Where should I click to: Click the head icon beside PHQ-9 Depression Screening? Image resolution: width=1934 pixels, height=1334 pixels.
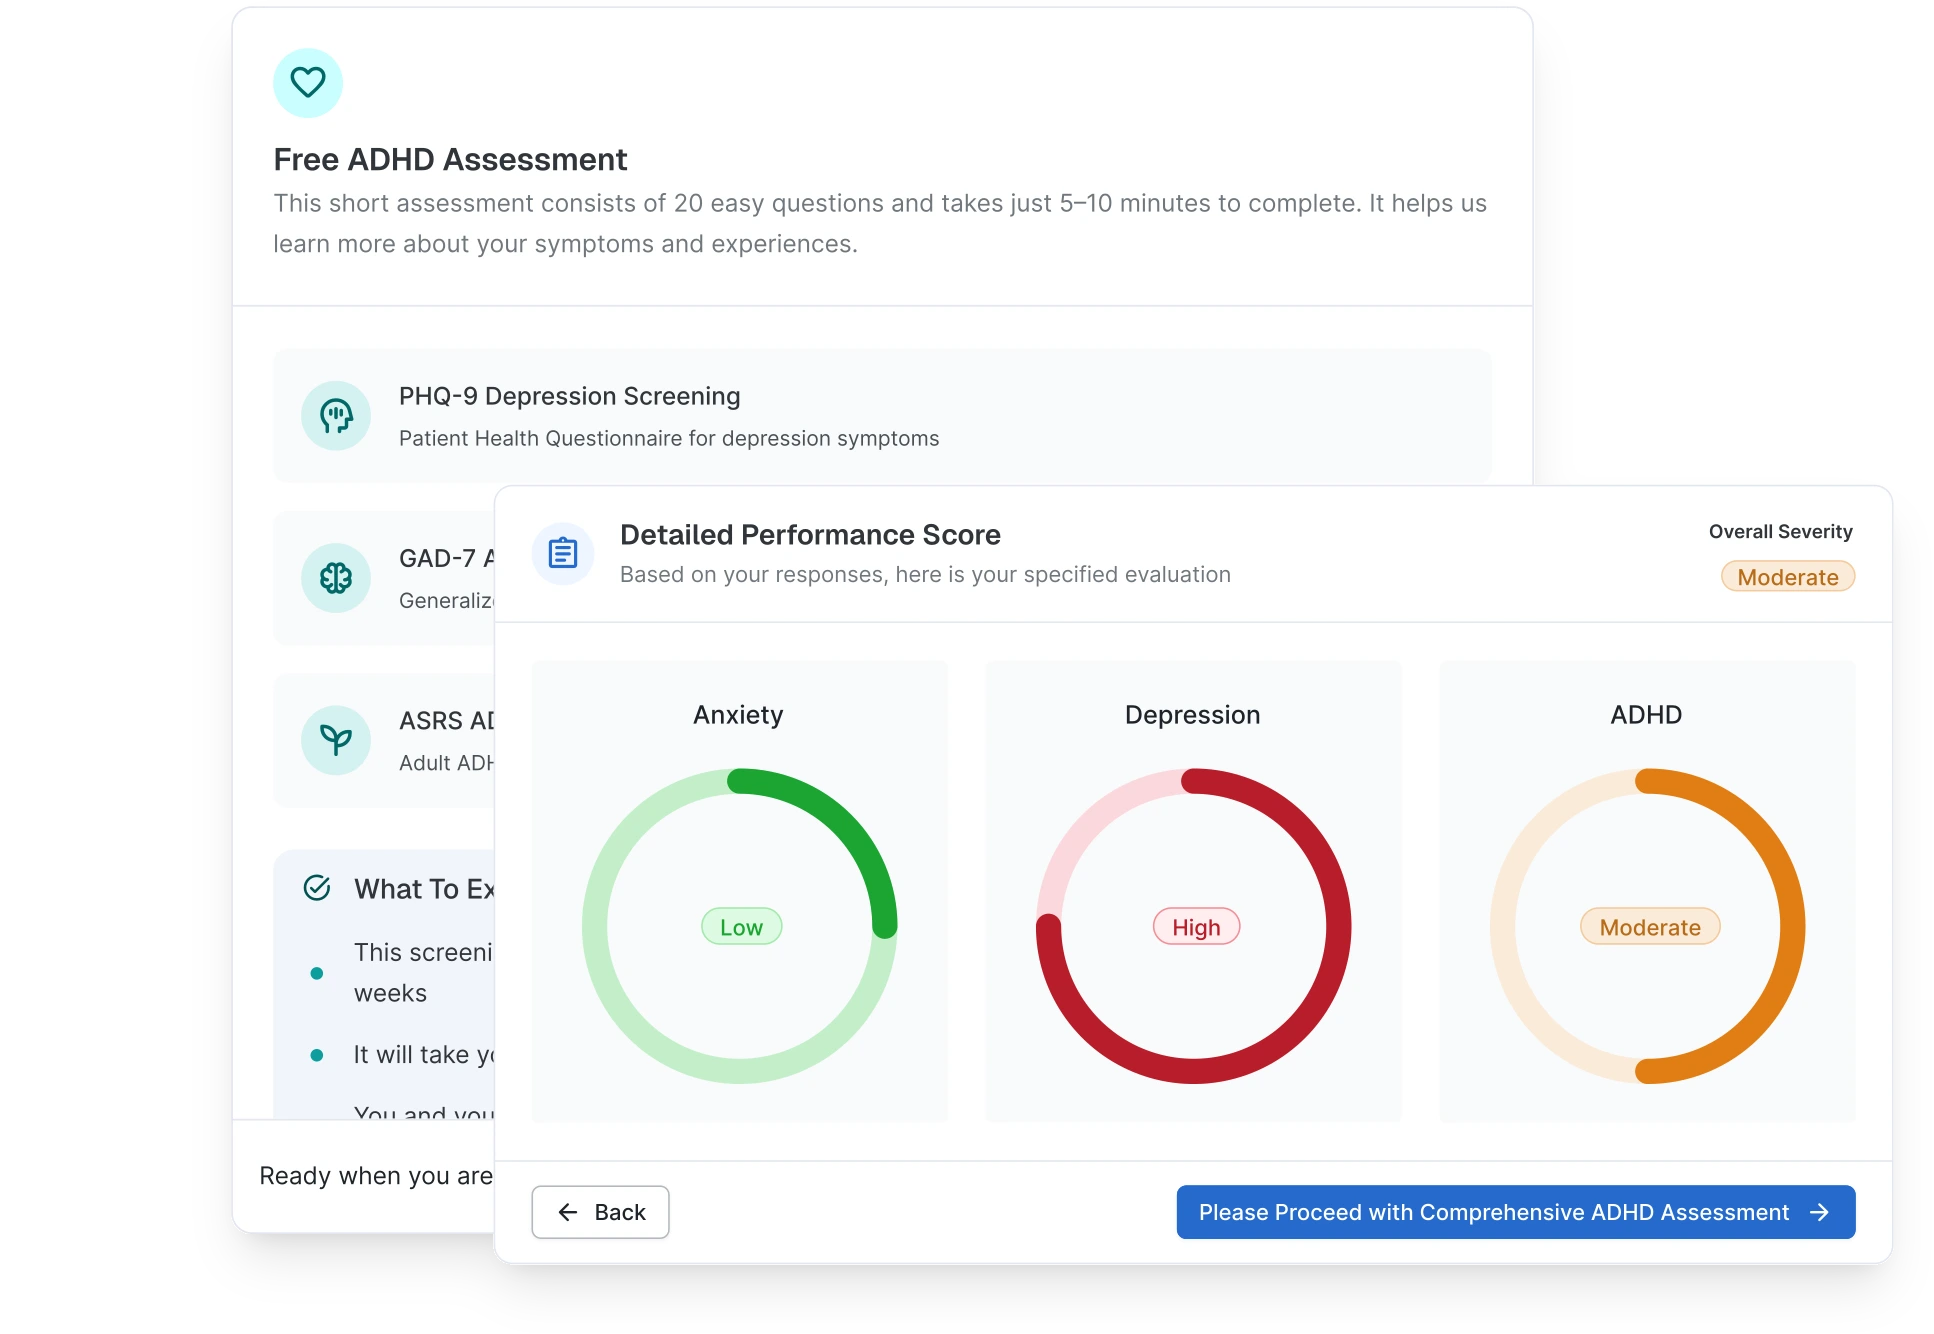(336, 416)
